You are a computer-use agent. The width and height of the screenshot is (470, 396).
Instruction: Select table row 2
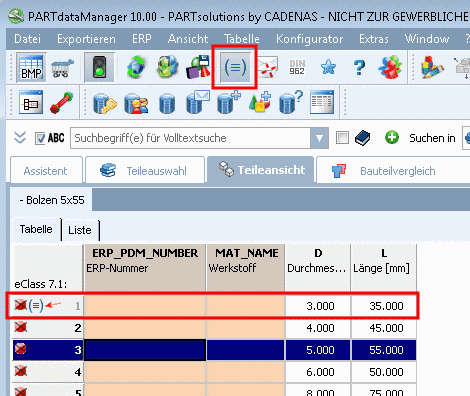pyautogui.click(x=214, y=328)
